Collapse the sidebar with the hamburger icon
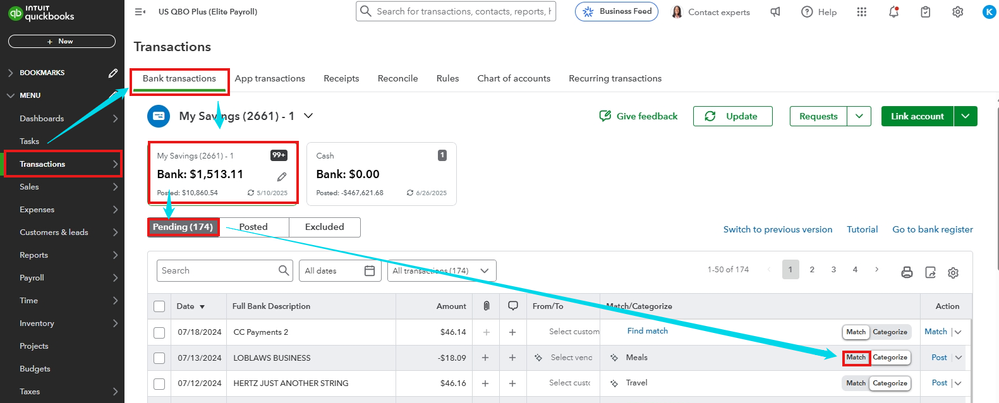Viewport: 999px width, 403px height. click(x=140, y=11)
